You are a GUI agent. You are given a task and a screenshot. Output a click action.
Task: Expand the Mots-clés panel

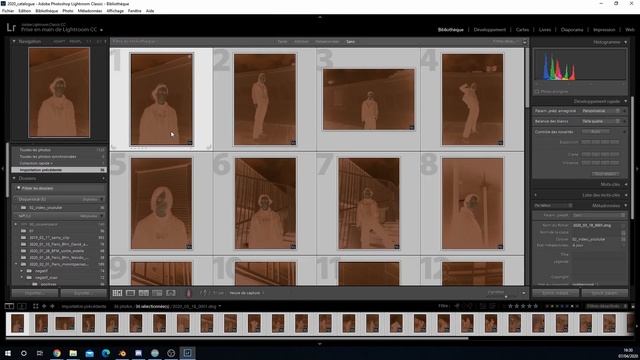(x=626, y=184)
